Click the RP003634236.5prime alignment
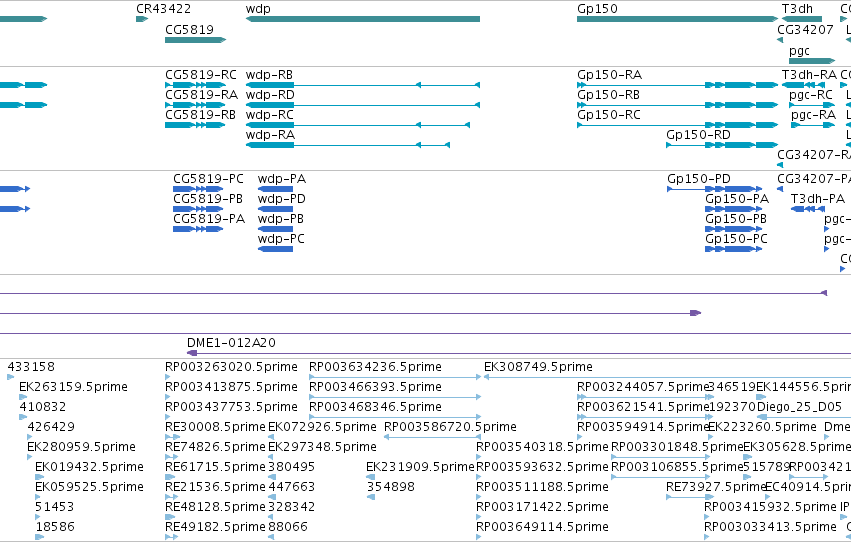851x542 pixels. (x=395, y=377)
